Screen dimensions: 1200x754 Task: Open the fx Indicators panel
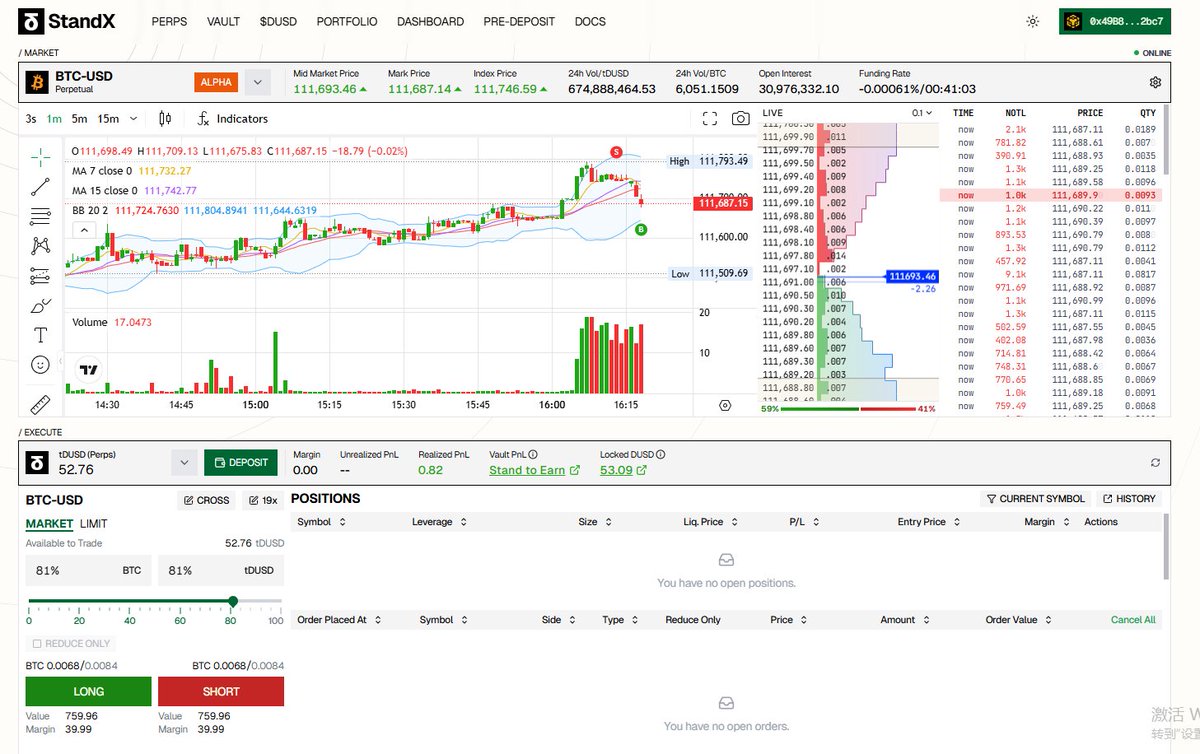(x=232, y=118)
